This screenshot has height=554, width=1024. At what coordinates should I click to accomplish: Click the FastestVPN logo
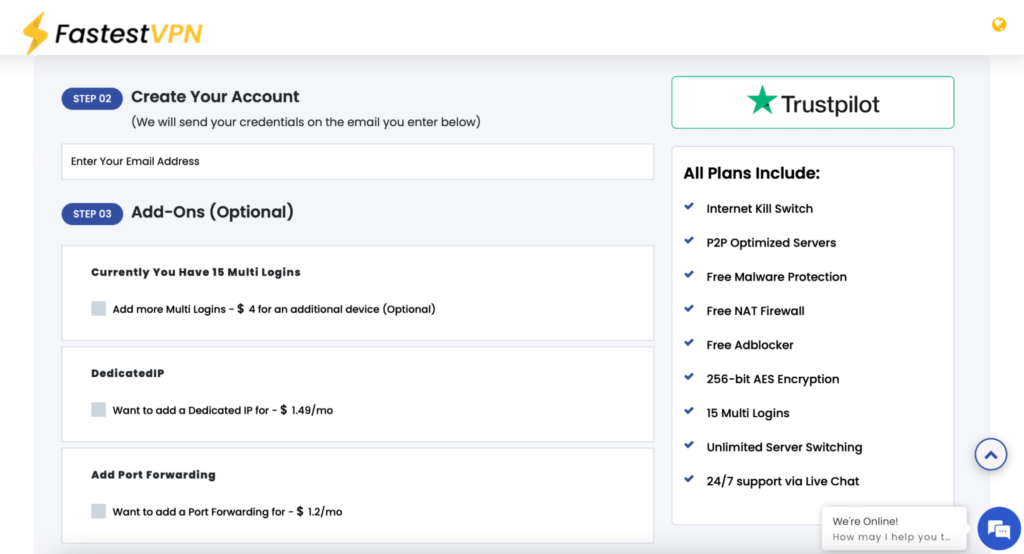(112, 33)
